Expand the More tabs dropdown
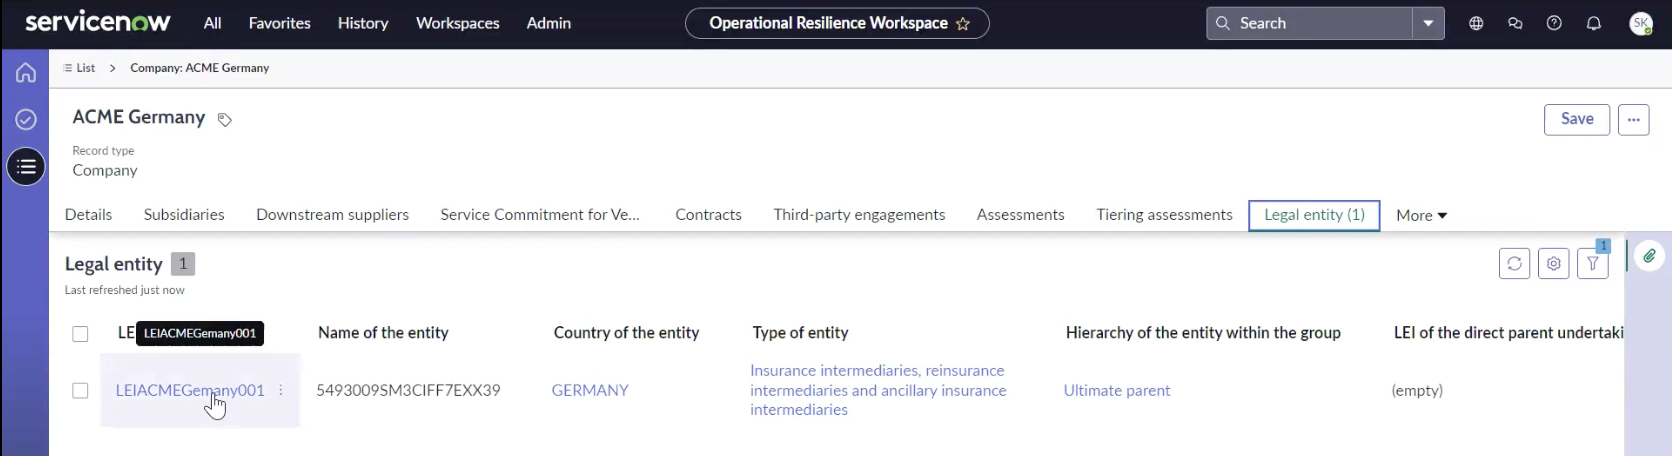Viewport: 1672px width, 456px height. coord(1421,215)
